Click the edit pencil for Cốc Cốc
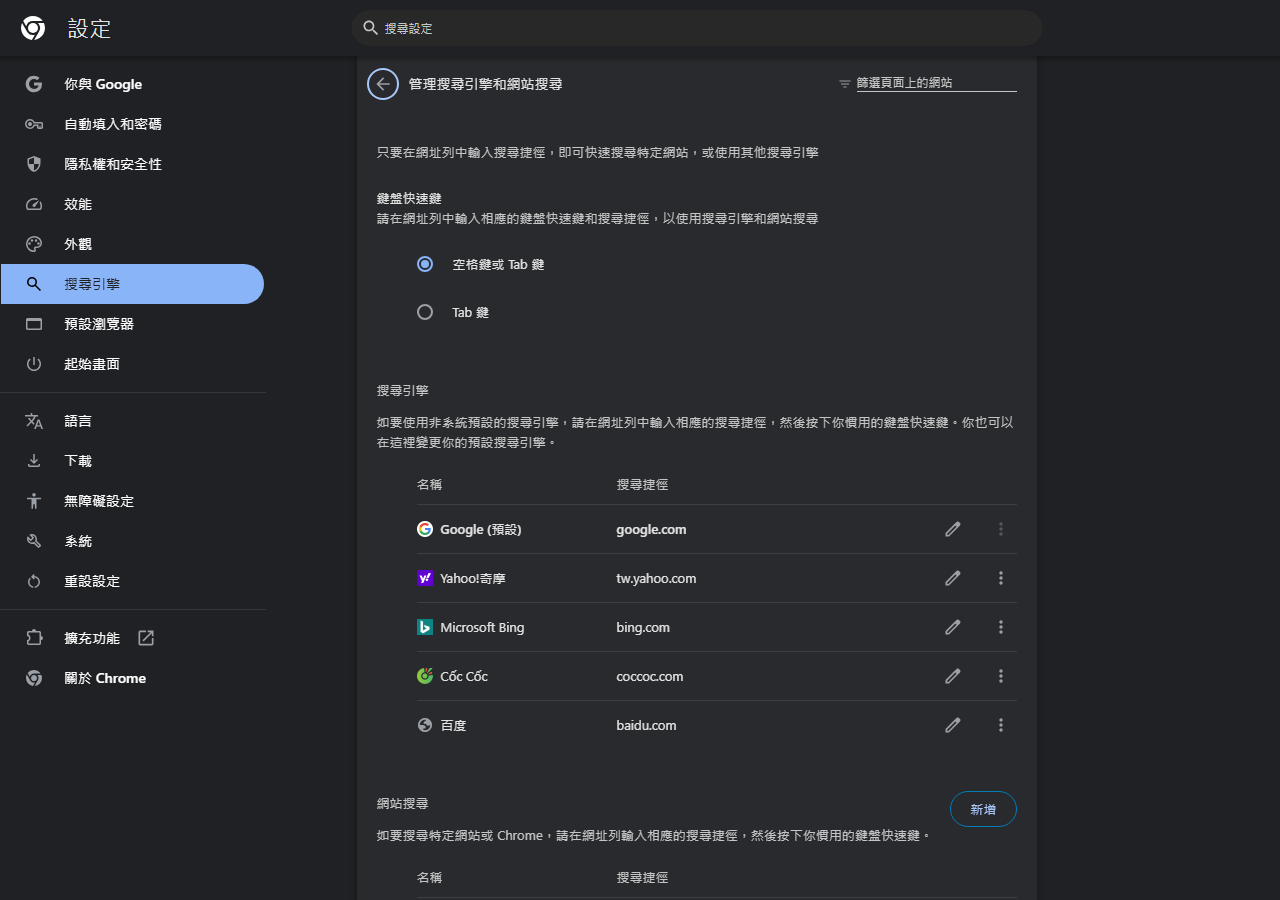 [x=952, y=676]
